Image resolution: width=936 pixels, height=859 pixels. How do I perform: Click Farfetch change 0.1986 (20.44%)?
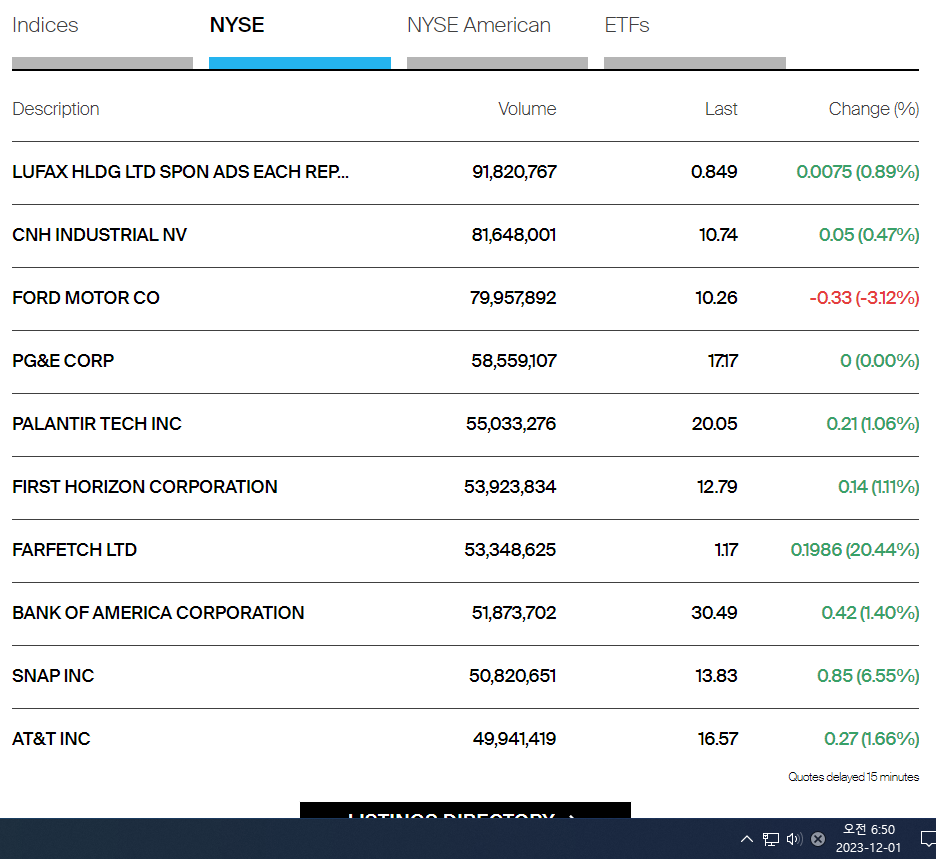click(855, 550)
